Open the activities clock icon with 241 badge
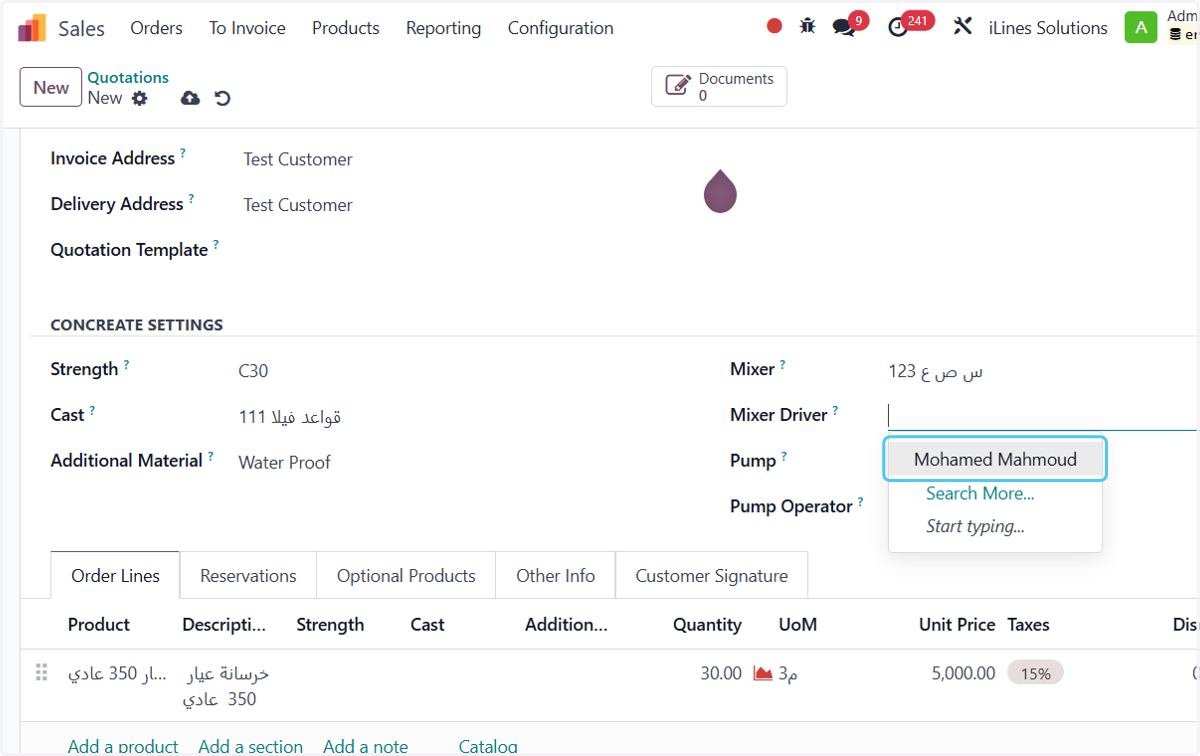The height and width of the screenshot is (756, 1200). point(898,28)
